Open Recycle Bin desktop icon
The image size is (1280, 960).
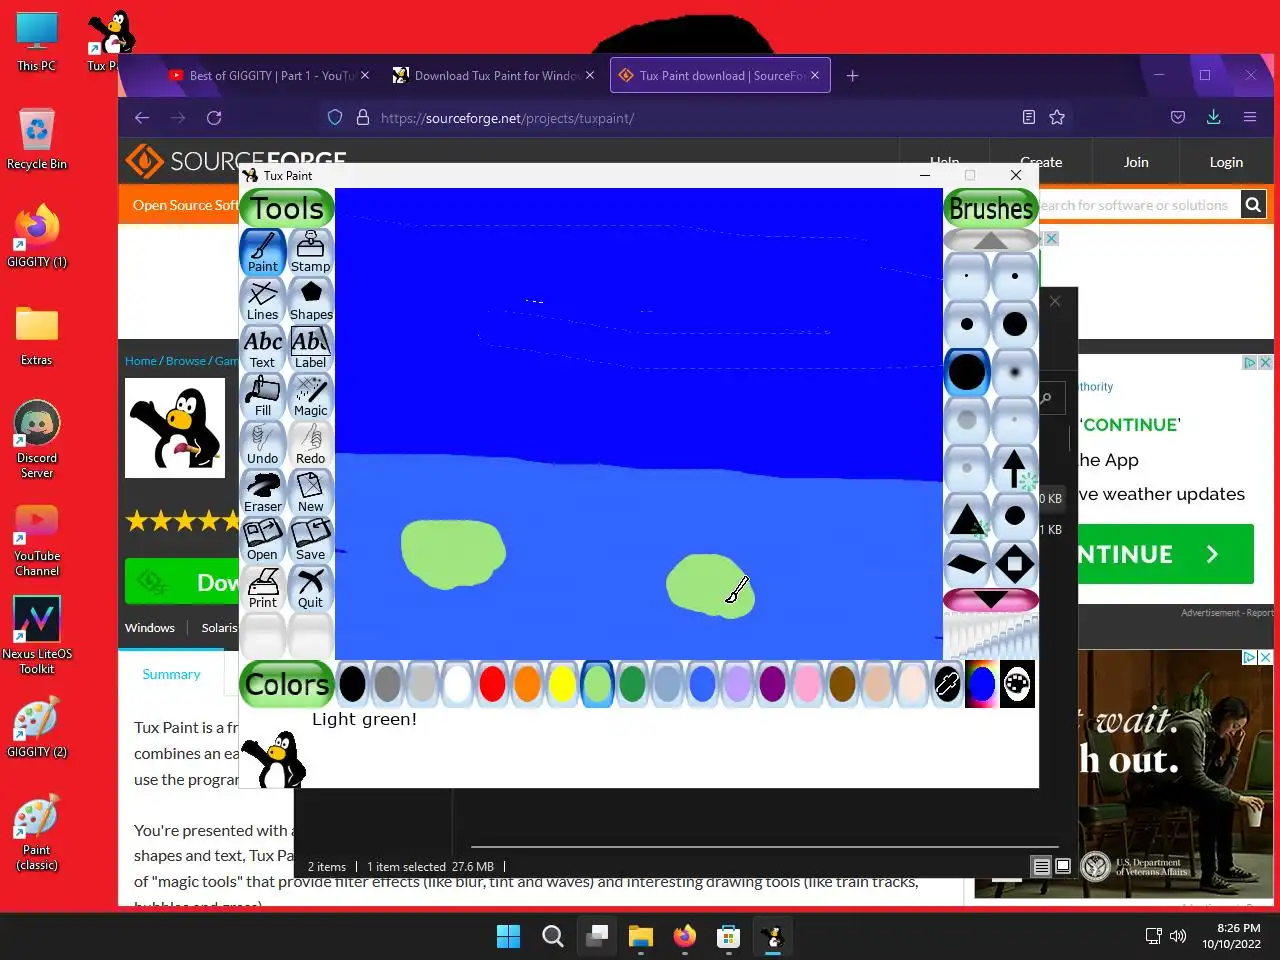pos(37,139)
